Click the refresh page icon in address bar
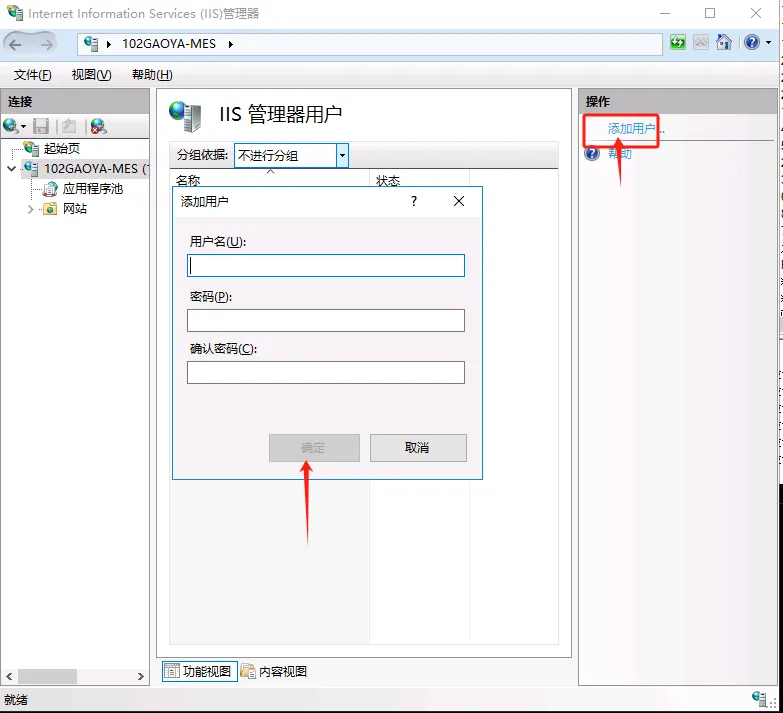Screen dimensions: 783x713 [x=679, y=43]
